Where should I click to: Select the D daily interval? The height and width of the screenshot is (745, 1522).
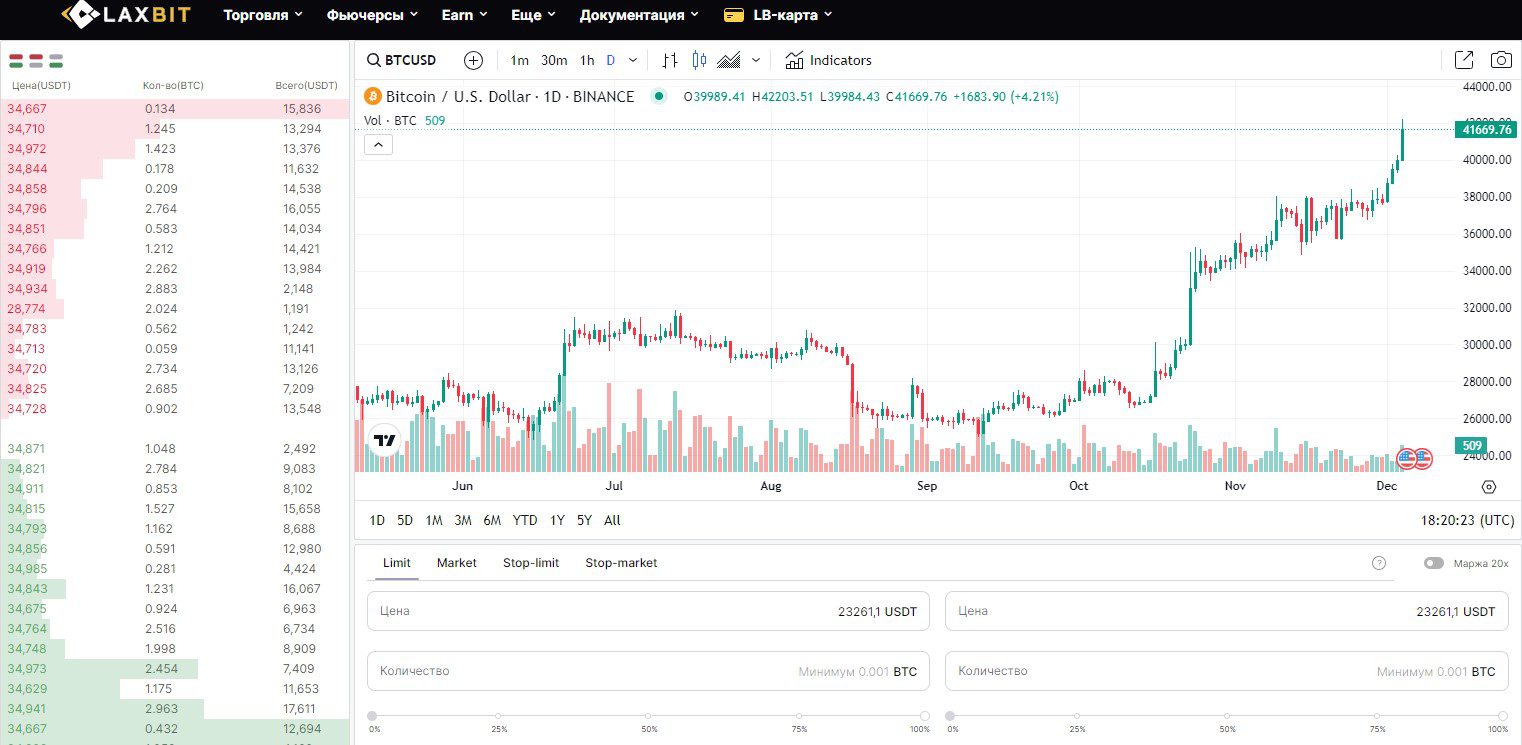[x=611, y=60]
